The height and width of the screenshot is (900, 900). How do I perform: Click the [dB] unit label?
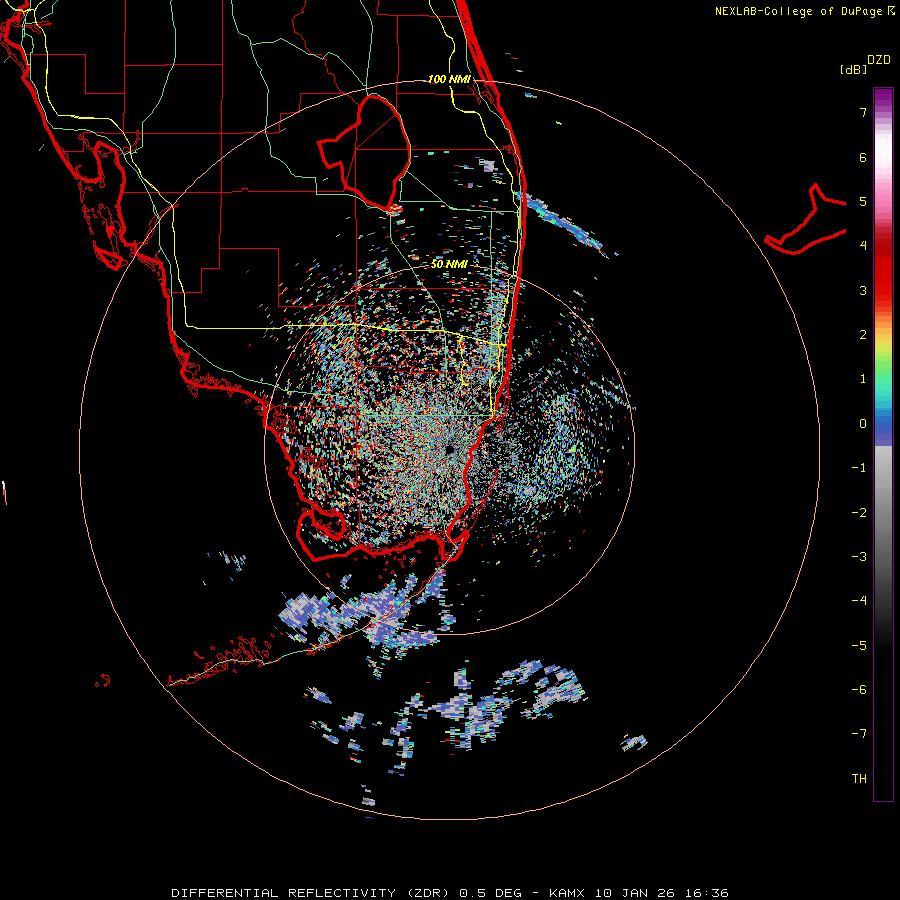coord(854,69)
